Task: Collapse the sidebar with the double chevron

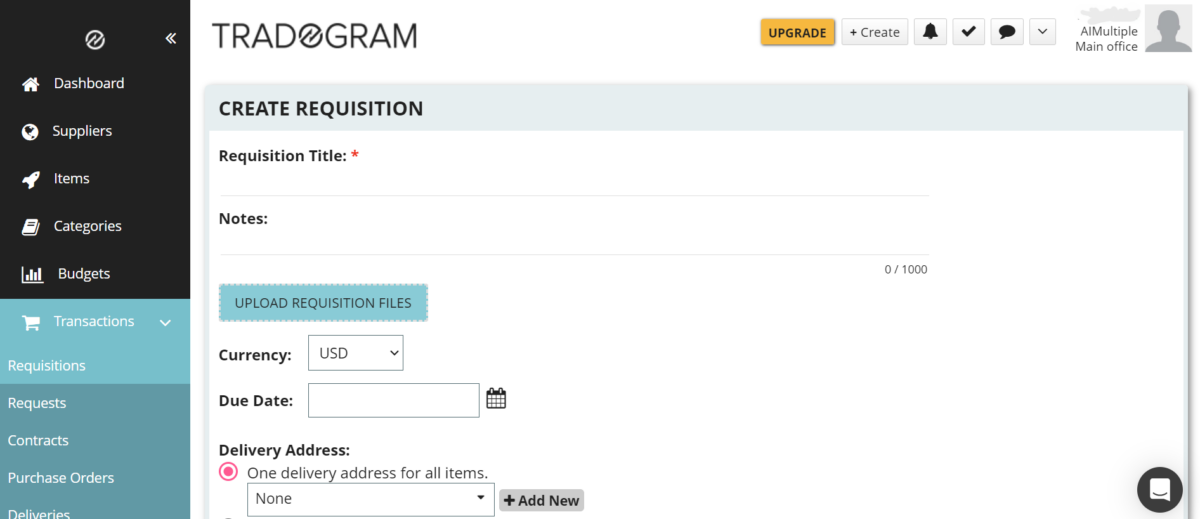Action: (170, 38)
